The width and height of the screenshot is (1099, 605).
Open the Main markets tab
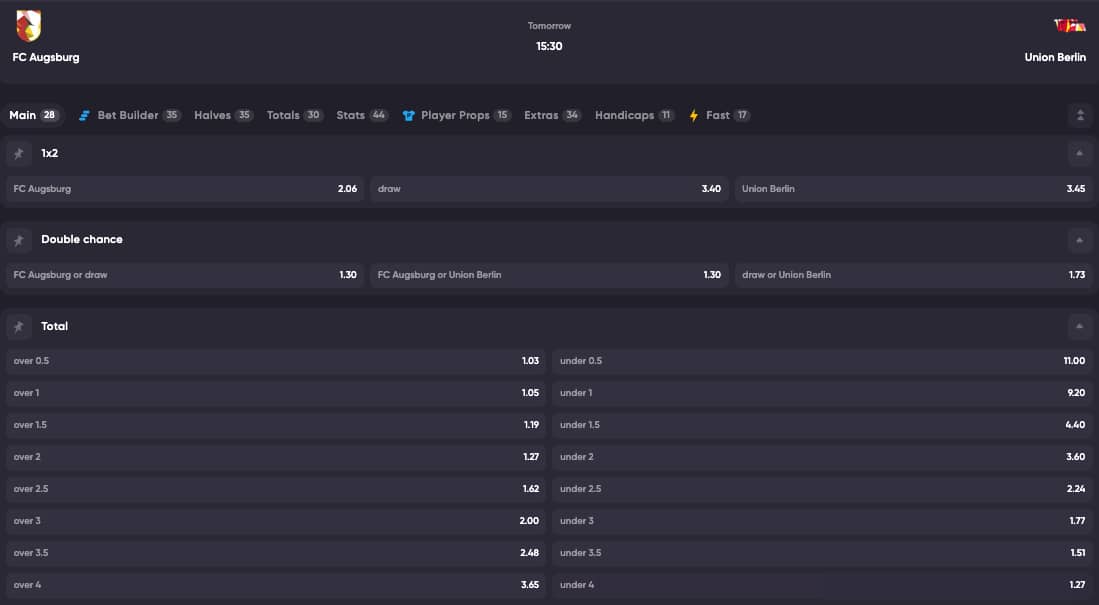click(33, 115)
